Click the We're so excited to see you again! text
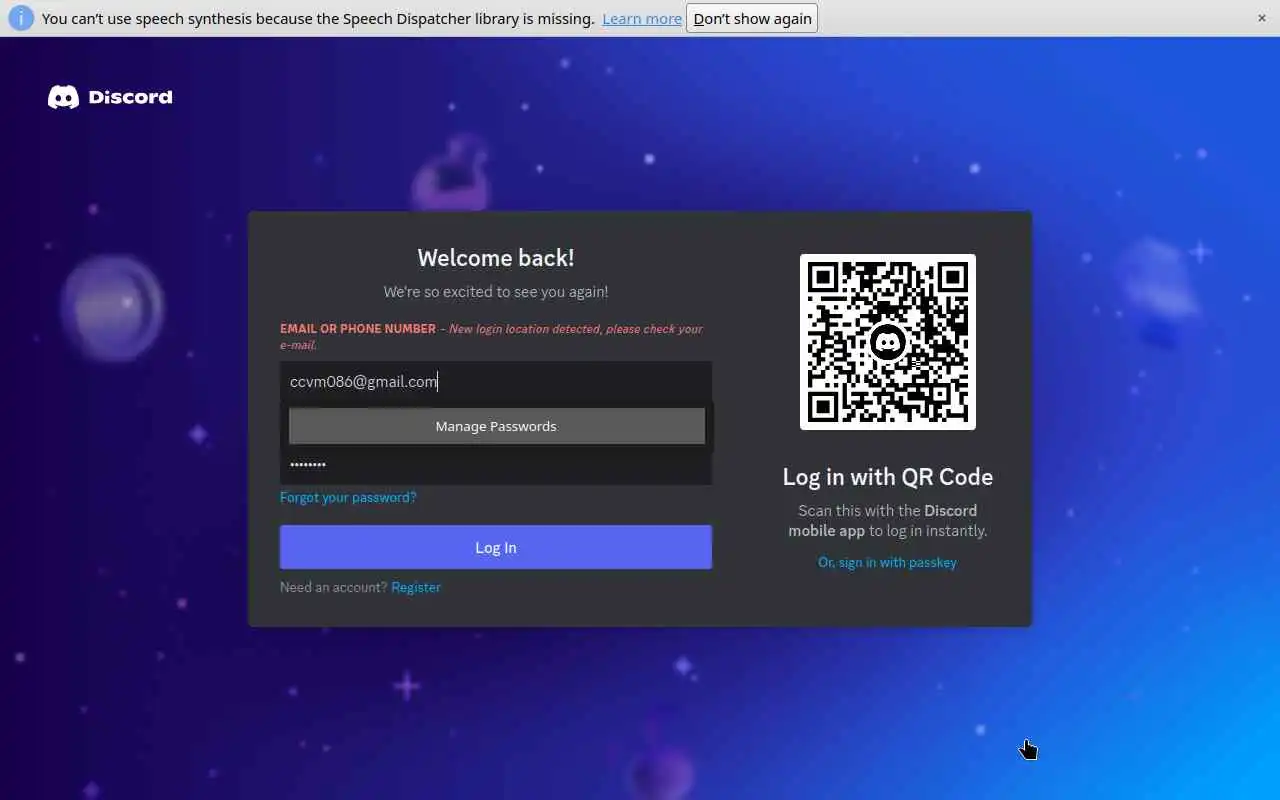This screenshot has width=1280, height=800. pyautogui.click(x=496, y=292)
